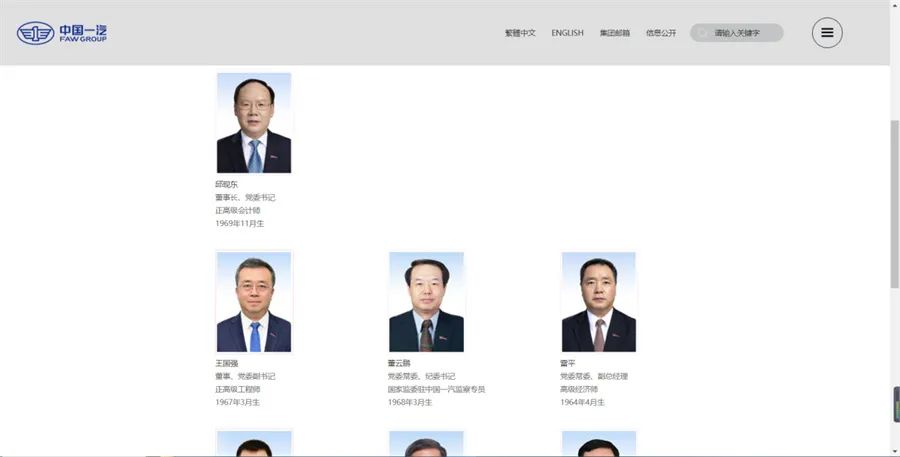Click the portrait above 纪委书记 title
This screenshot has width=900, height=457.
(426, 302)
